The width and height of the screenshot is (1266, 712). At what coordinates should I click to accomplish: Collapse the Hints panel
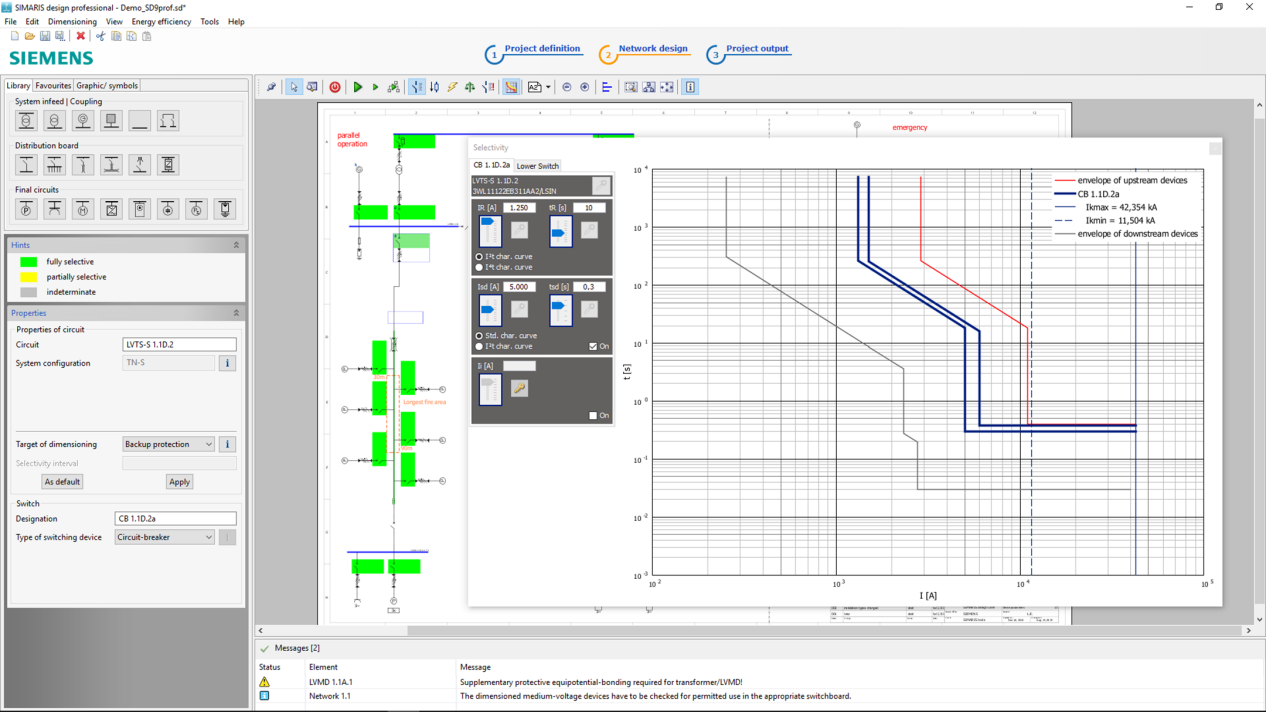[236, 245]
